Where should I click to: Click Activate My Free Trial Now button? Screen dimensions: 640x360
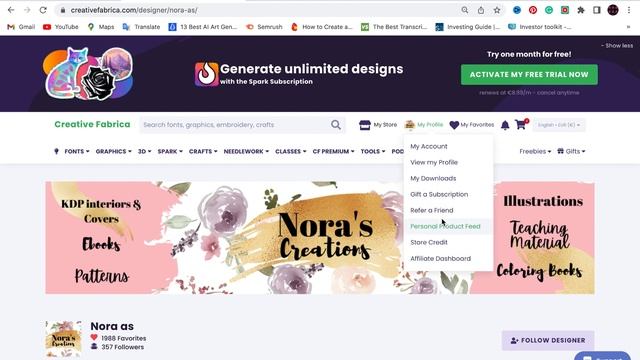point(529,75)
